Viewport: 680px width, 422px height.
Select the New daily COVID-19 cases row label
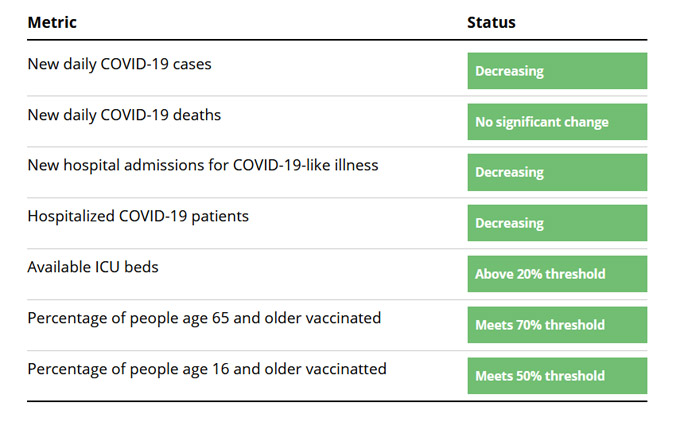click(119, 64)
